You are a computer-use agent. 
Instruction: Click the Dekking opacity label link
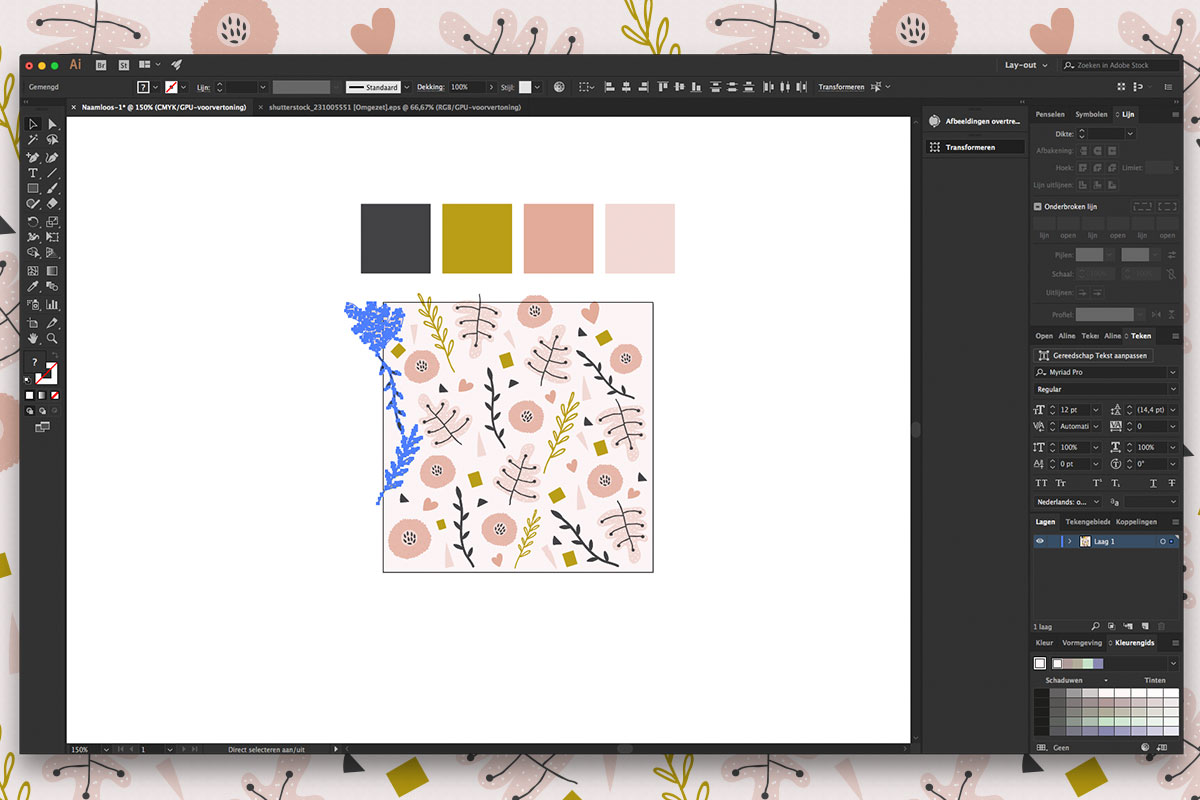[431, 87]
